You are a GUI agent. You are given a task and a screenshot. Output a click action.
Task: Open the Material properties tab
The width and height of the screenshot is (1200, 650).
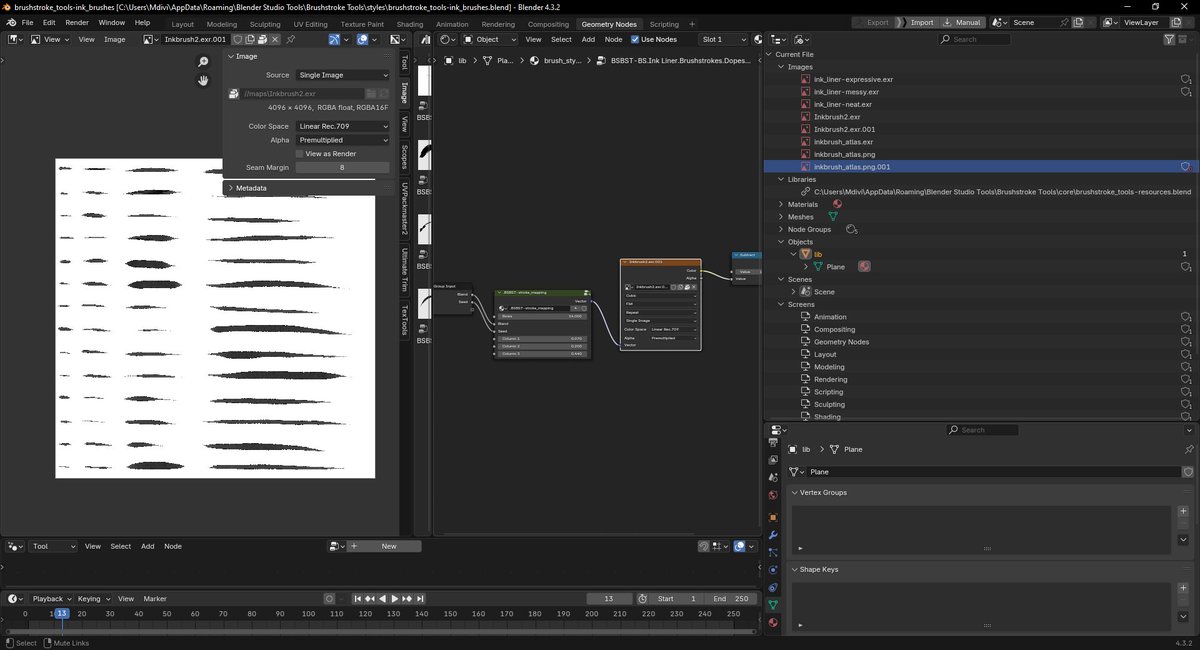tap(773, 622)
